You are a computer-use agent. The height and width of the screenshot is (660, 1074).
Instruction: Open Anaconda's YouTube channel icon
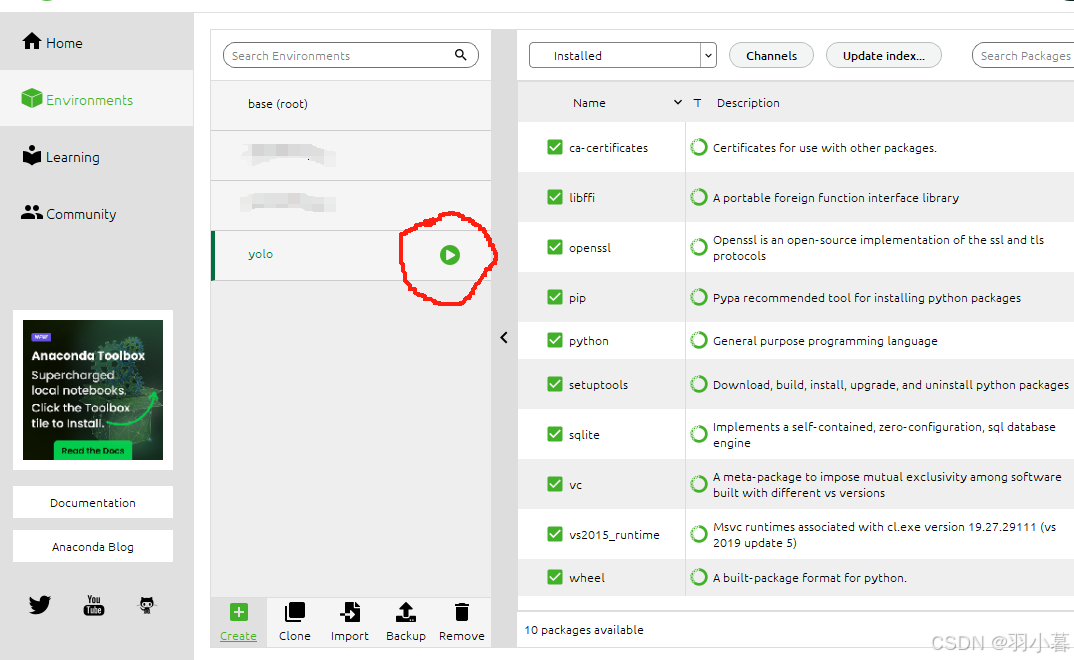pyautogui.click(x=94, y=605)
